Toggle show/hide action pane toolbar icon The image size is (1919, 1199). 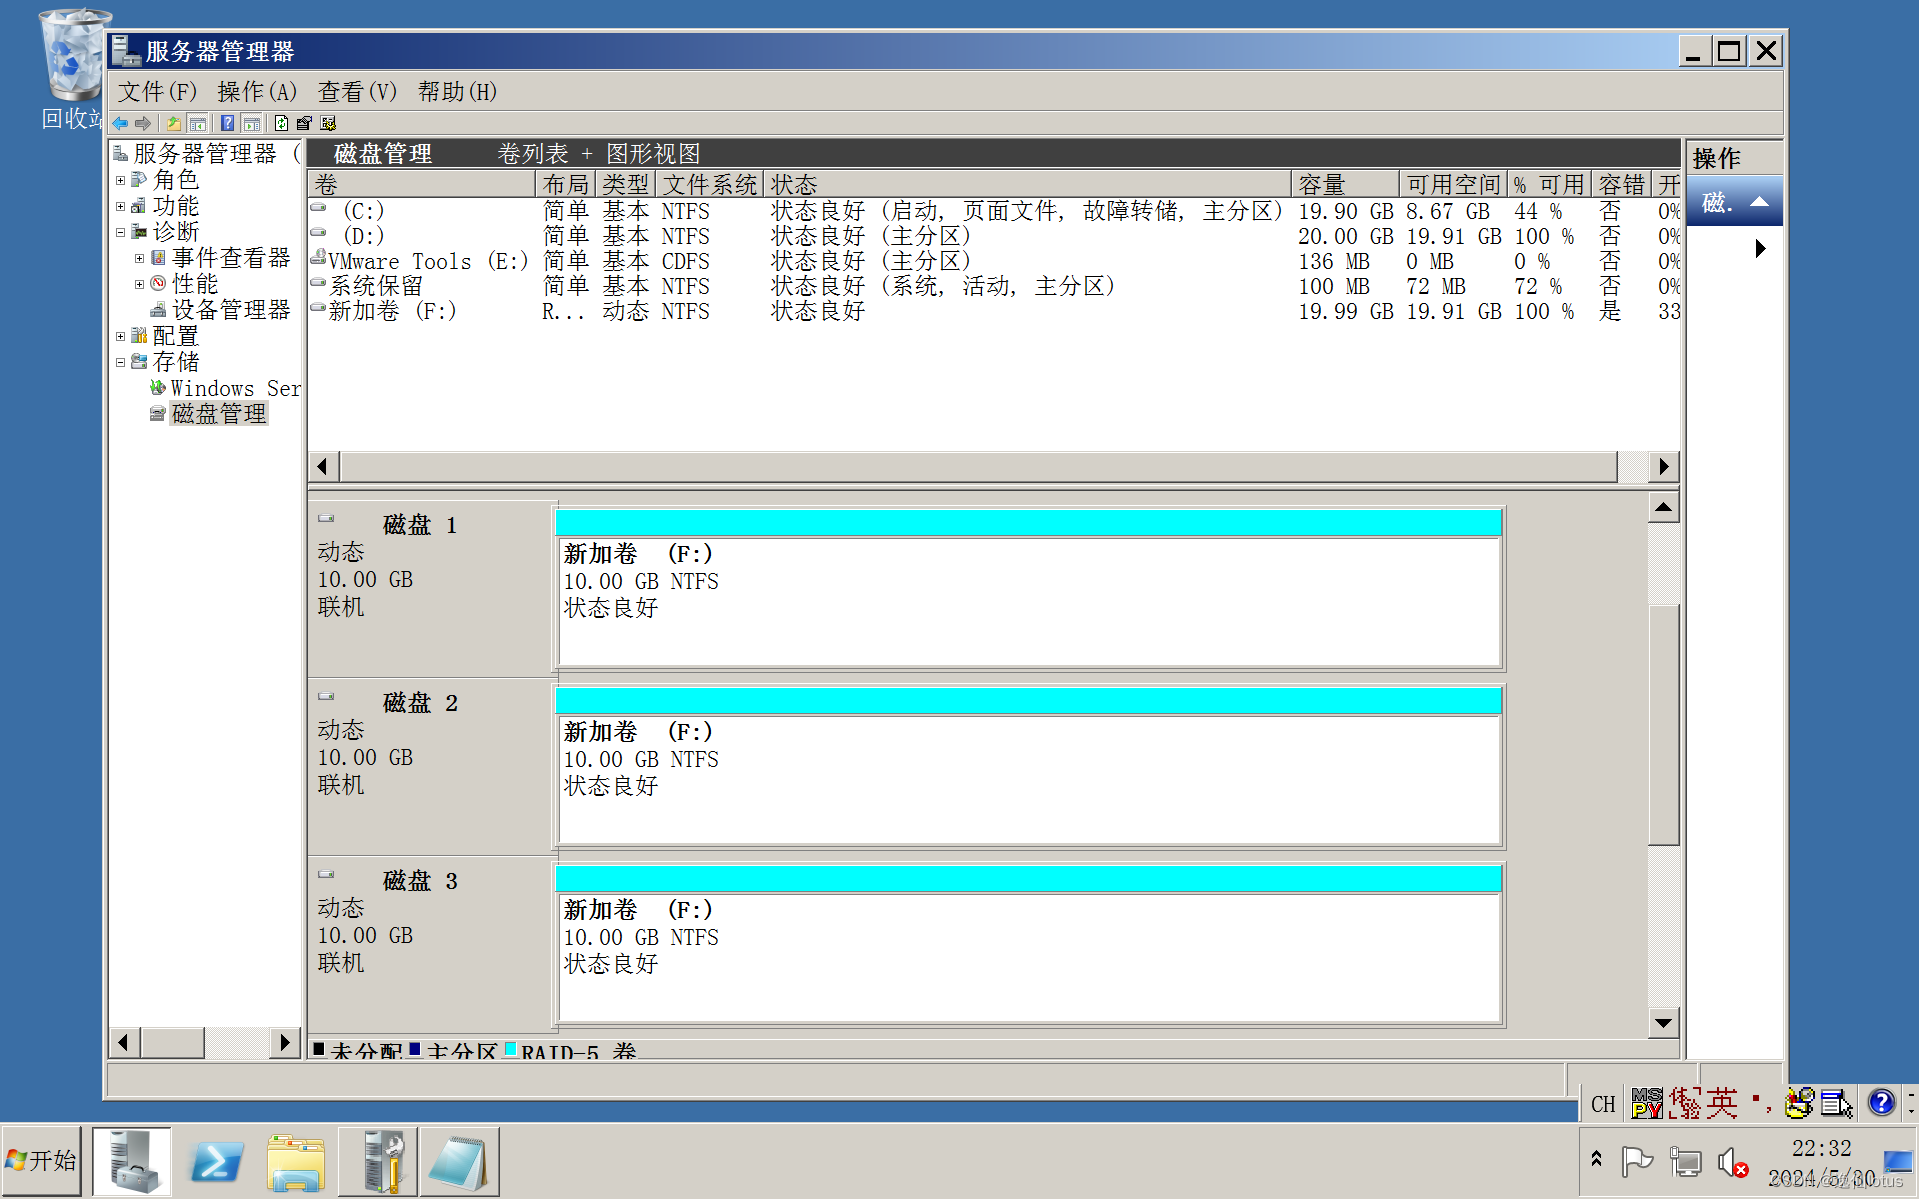point(252,123)
